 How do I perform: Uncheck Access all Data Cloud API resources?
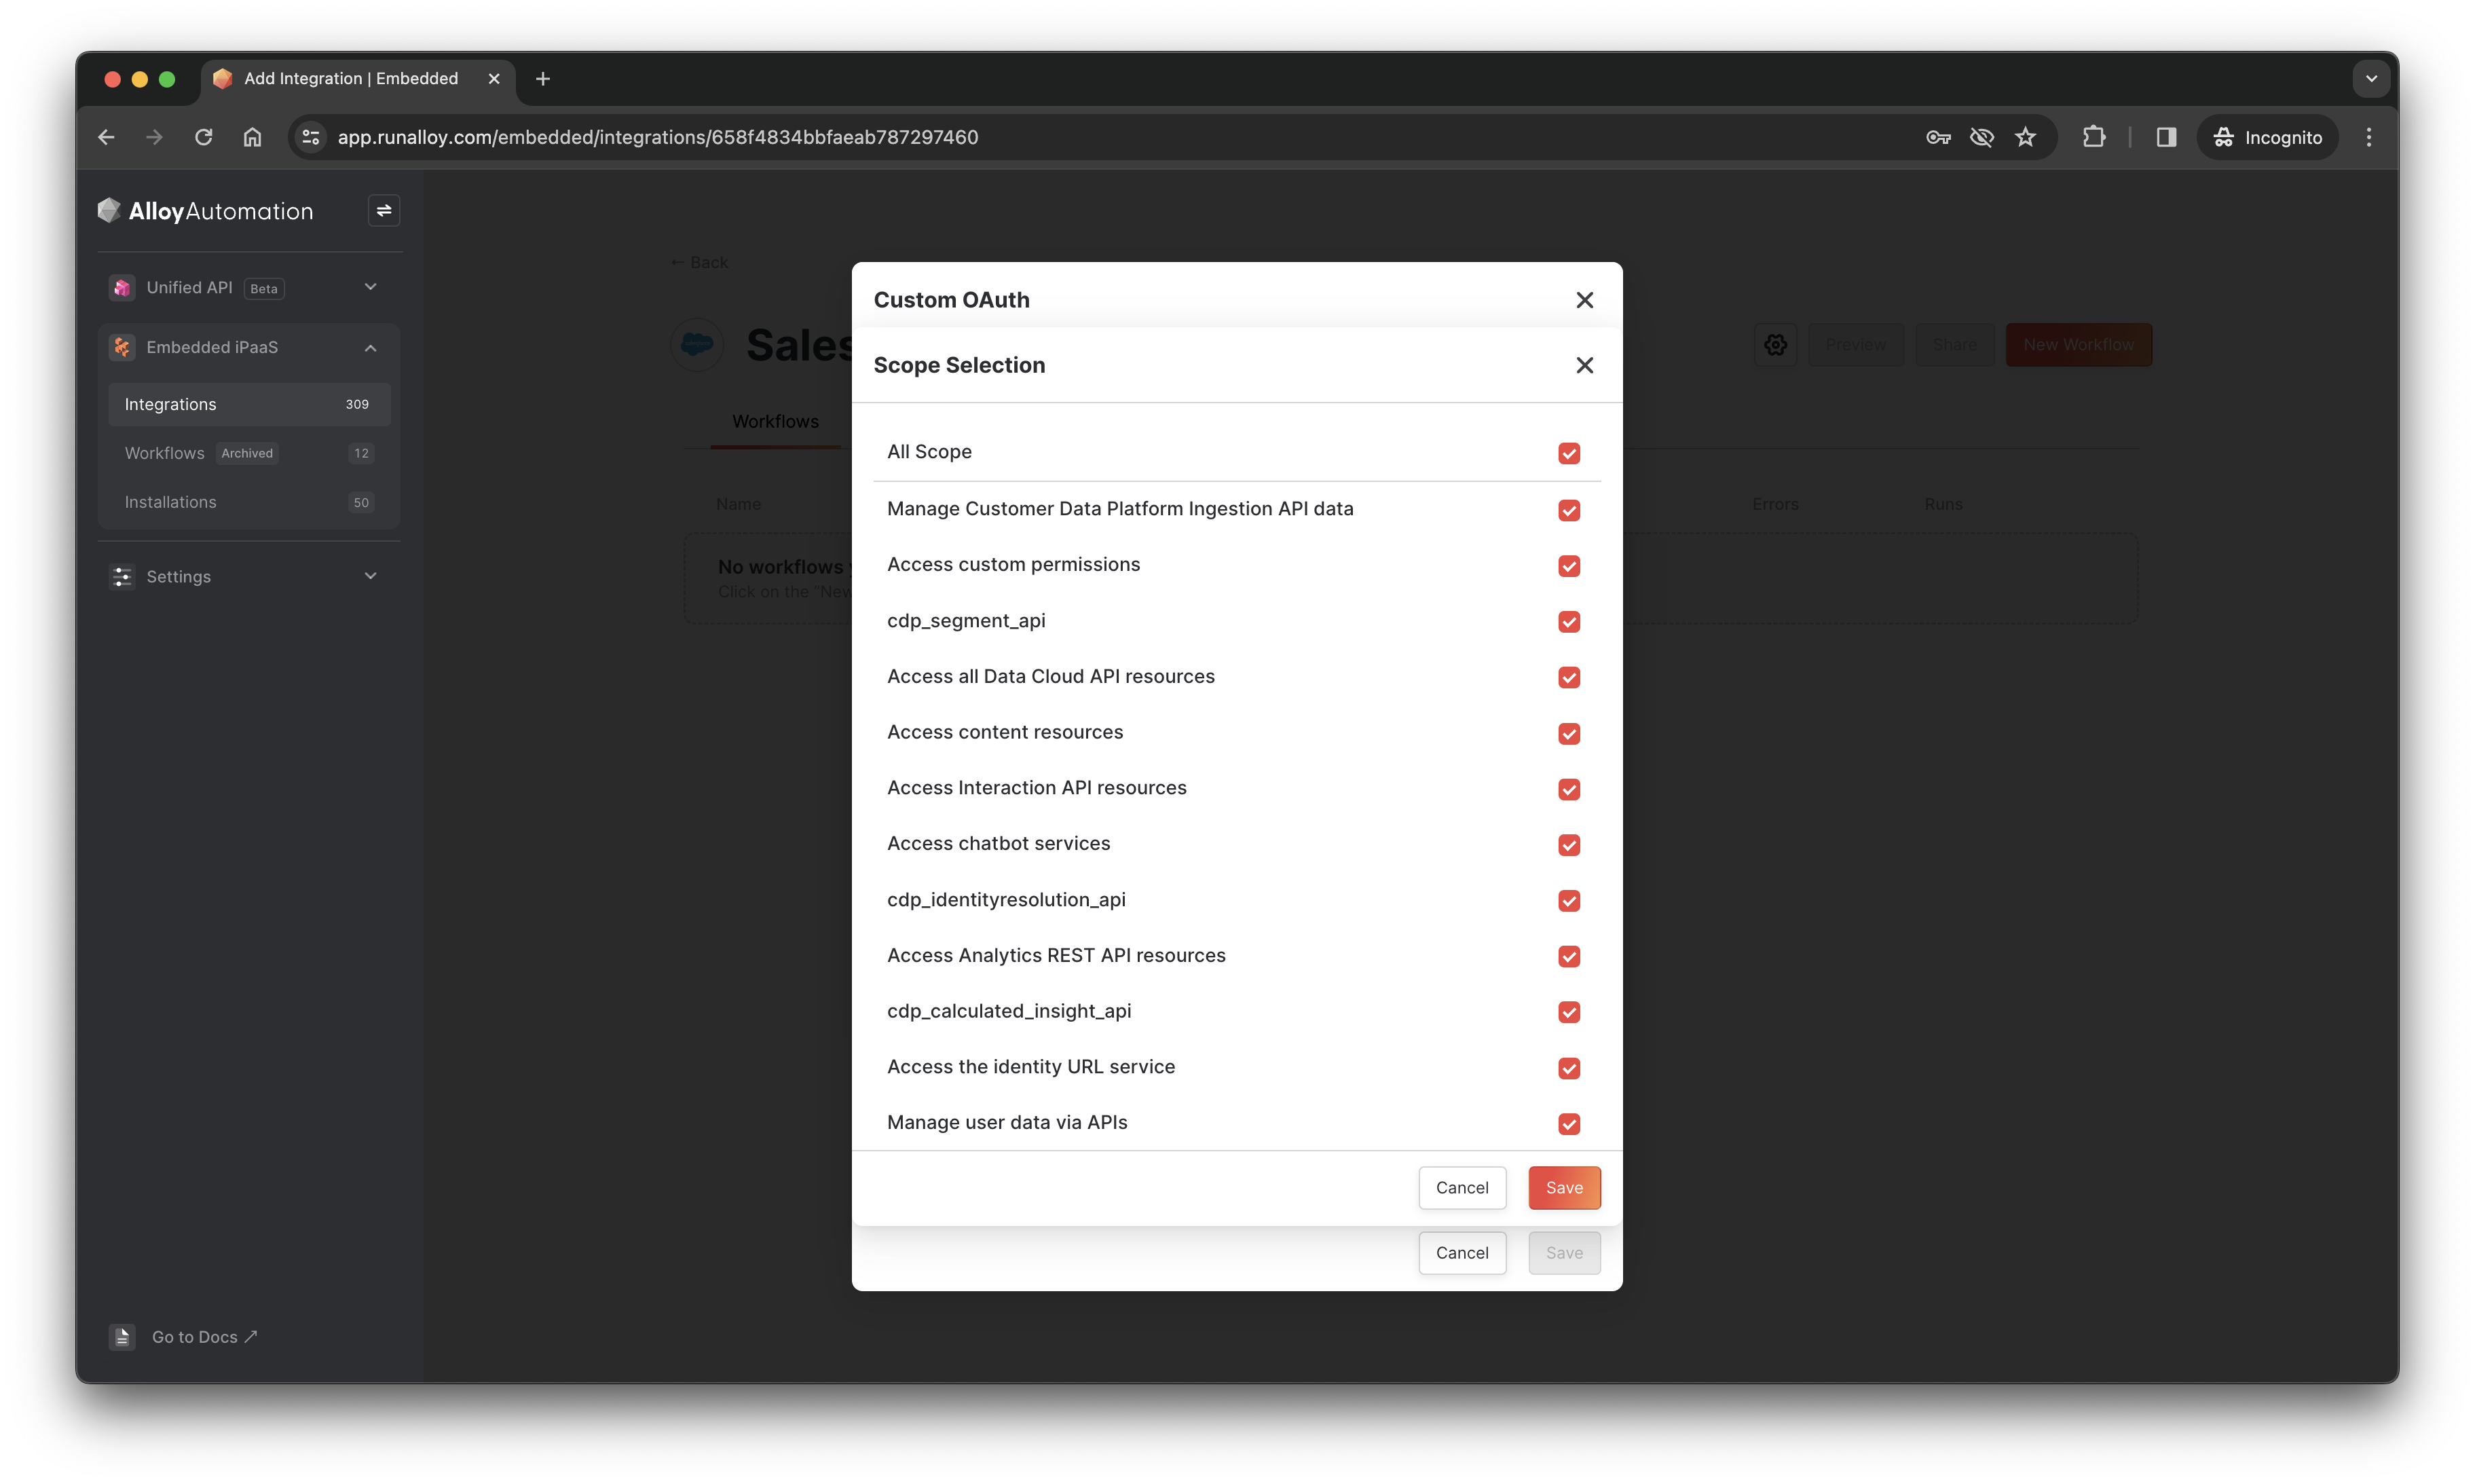[1569, 677]
